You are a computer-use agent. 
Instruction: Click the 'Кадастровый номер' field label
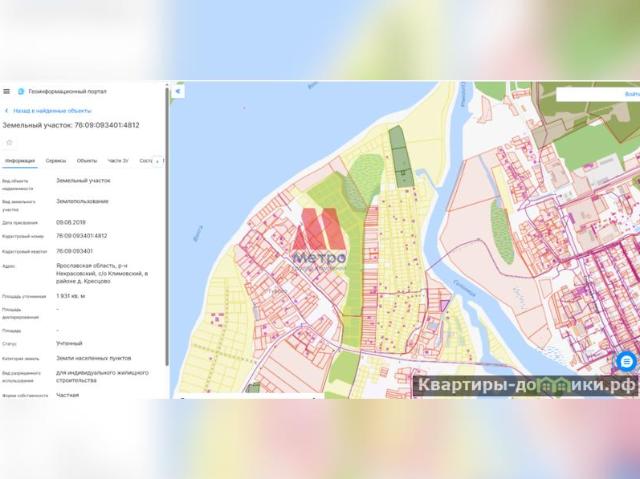click(x=23, y=236)
